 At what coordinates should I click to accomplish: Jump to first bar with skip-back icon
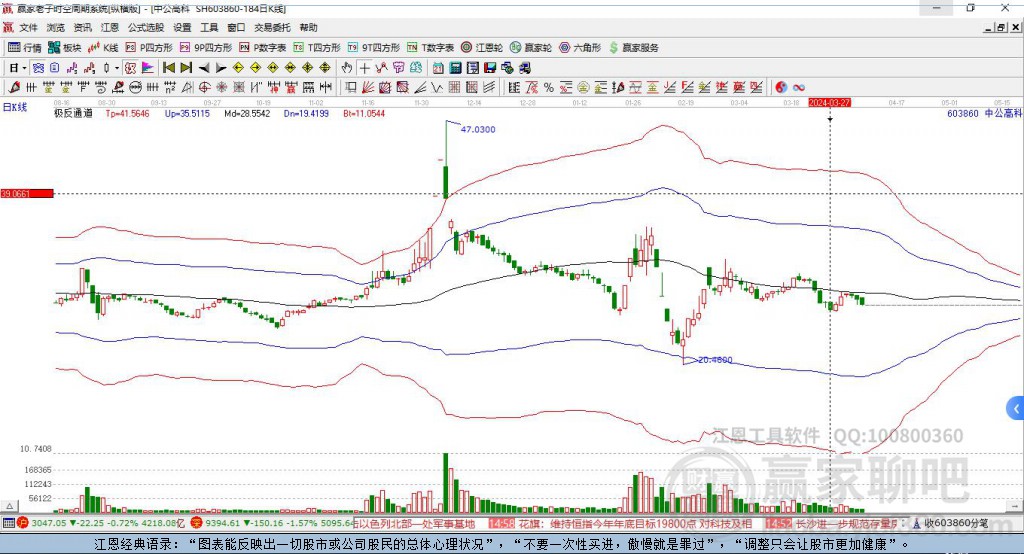168,68
